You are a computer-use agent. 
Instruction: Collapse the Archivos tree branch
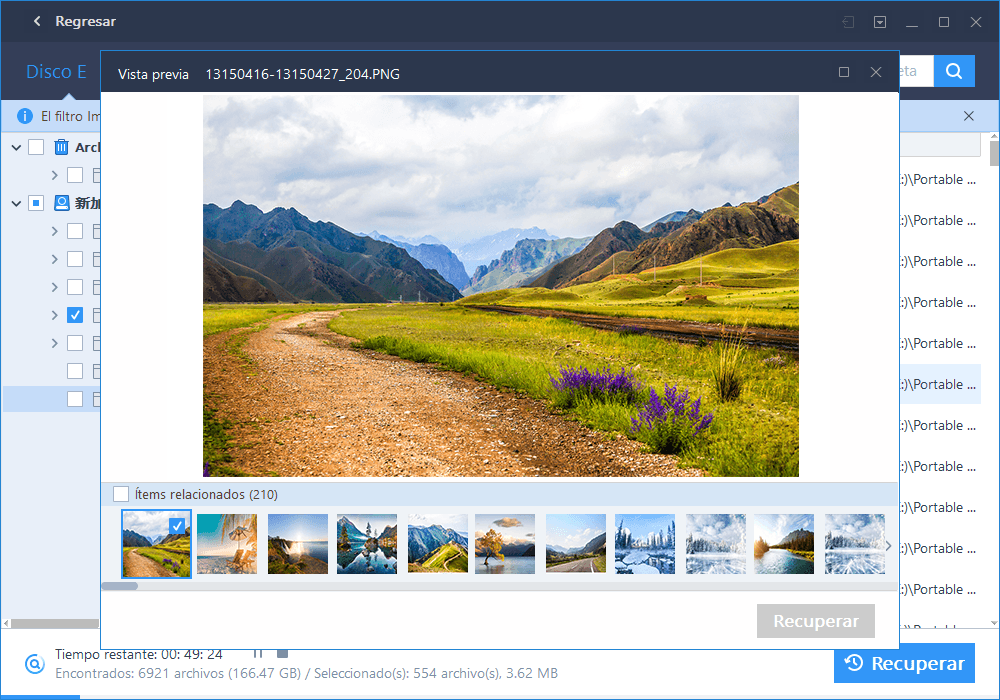click(x=15, y=147)
